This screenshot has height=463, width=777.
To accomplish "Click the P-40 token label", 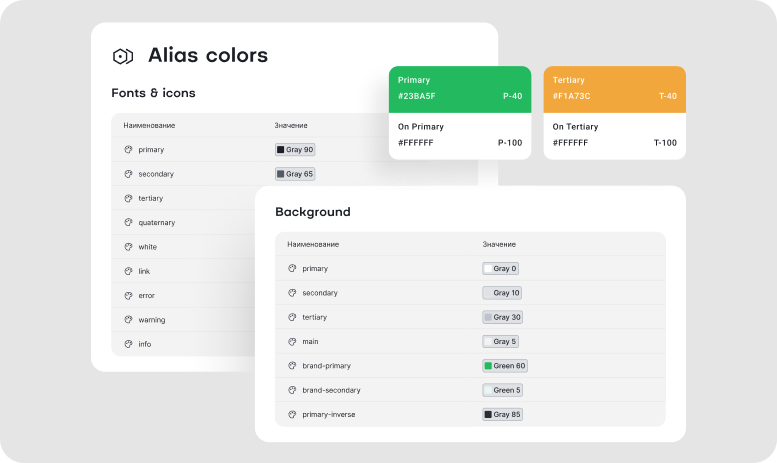I will pos(512,96).
